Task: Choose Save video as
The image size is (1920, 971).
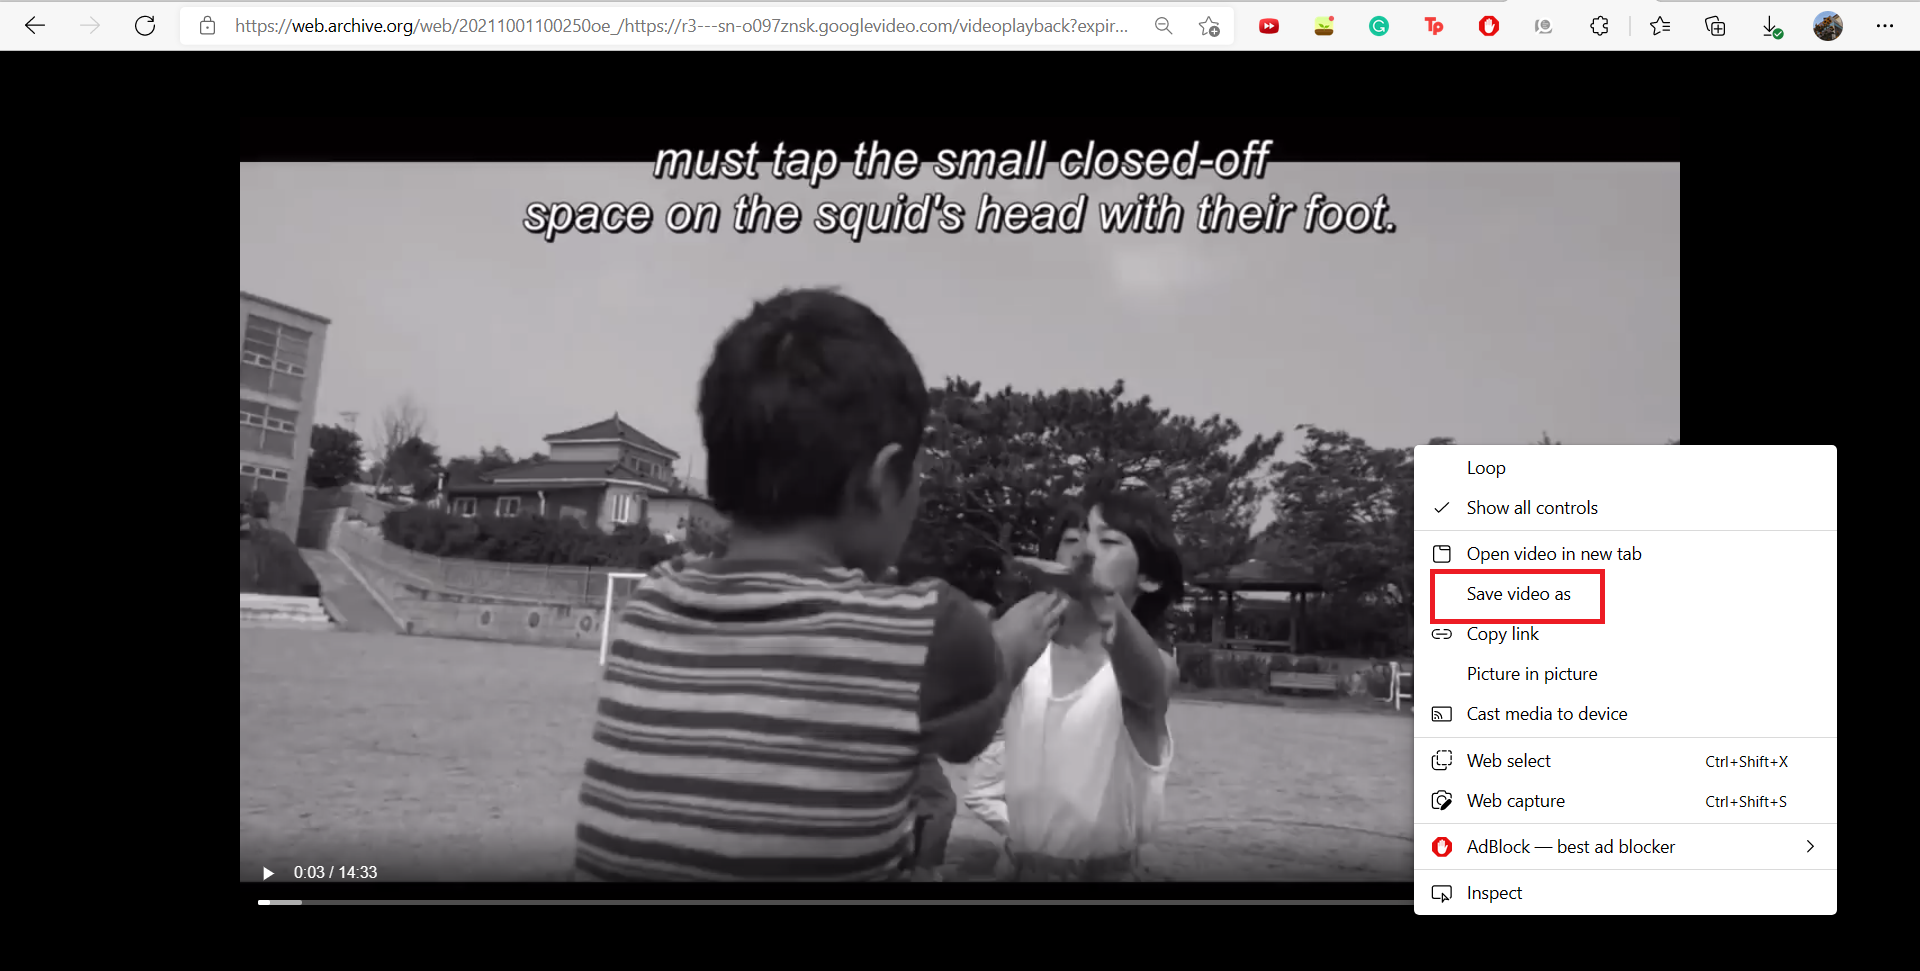Action: coord(1625,594)
